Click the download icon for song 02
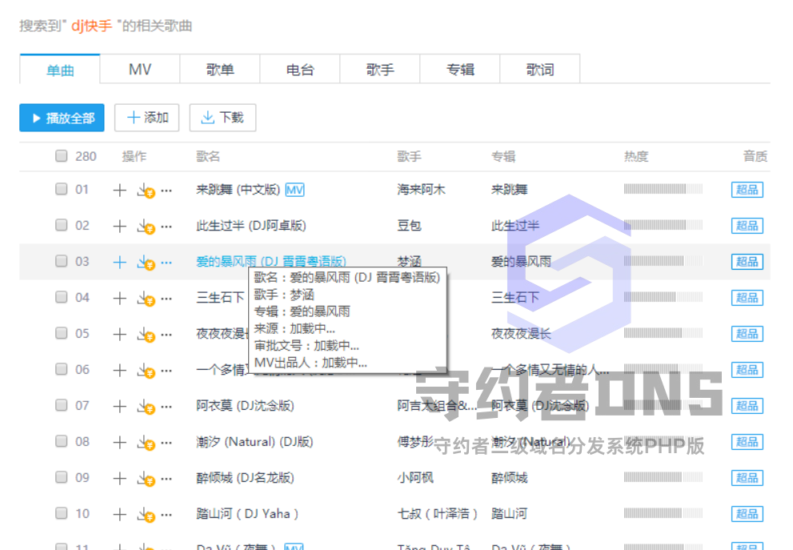 (x=145, y=226)
